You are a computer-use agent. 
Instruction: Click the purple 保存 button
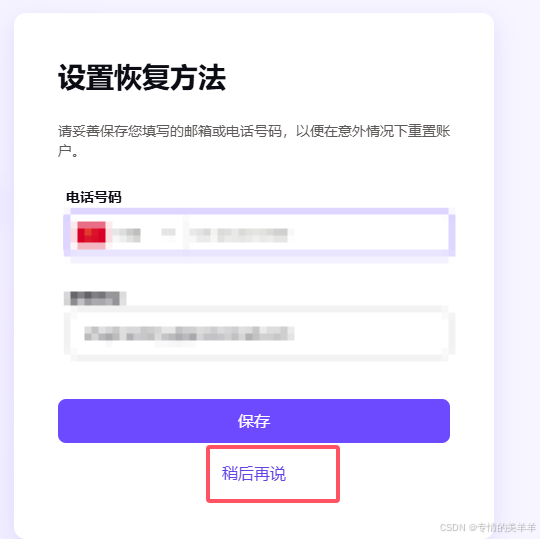click(254, 421)
